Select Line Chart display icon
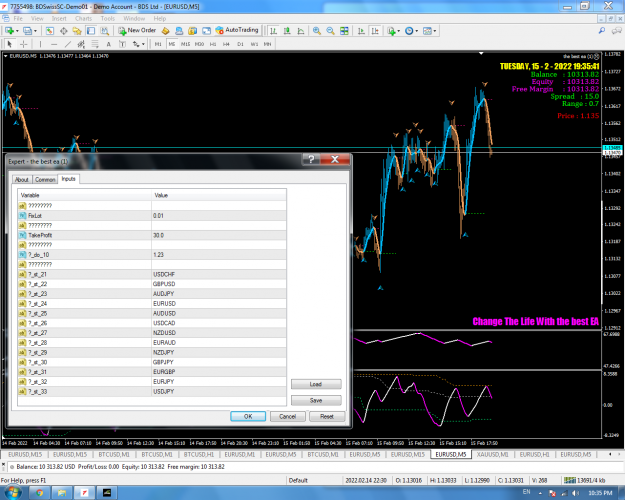Viewport: 625px width, 500px height. 301,31
